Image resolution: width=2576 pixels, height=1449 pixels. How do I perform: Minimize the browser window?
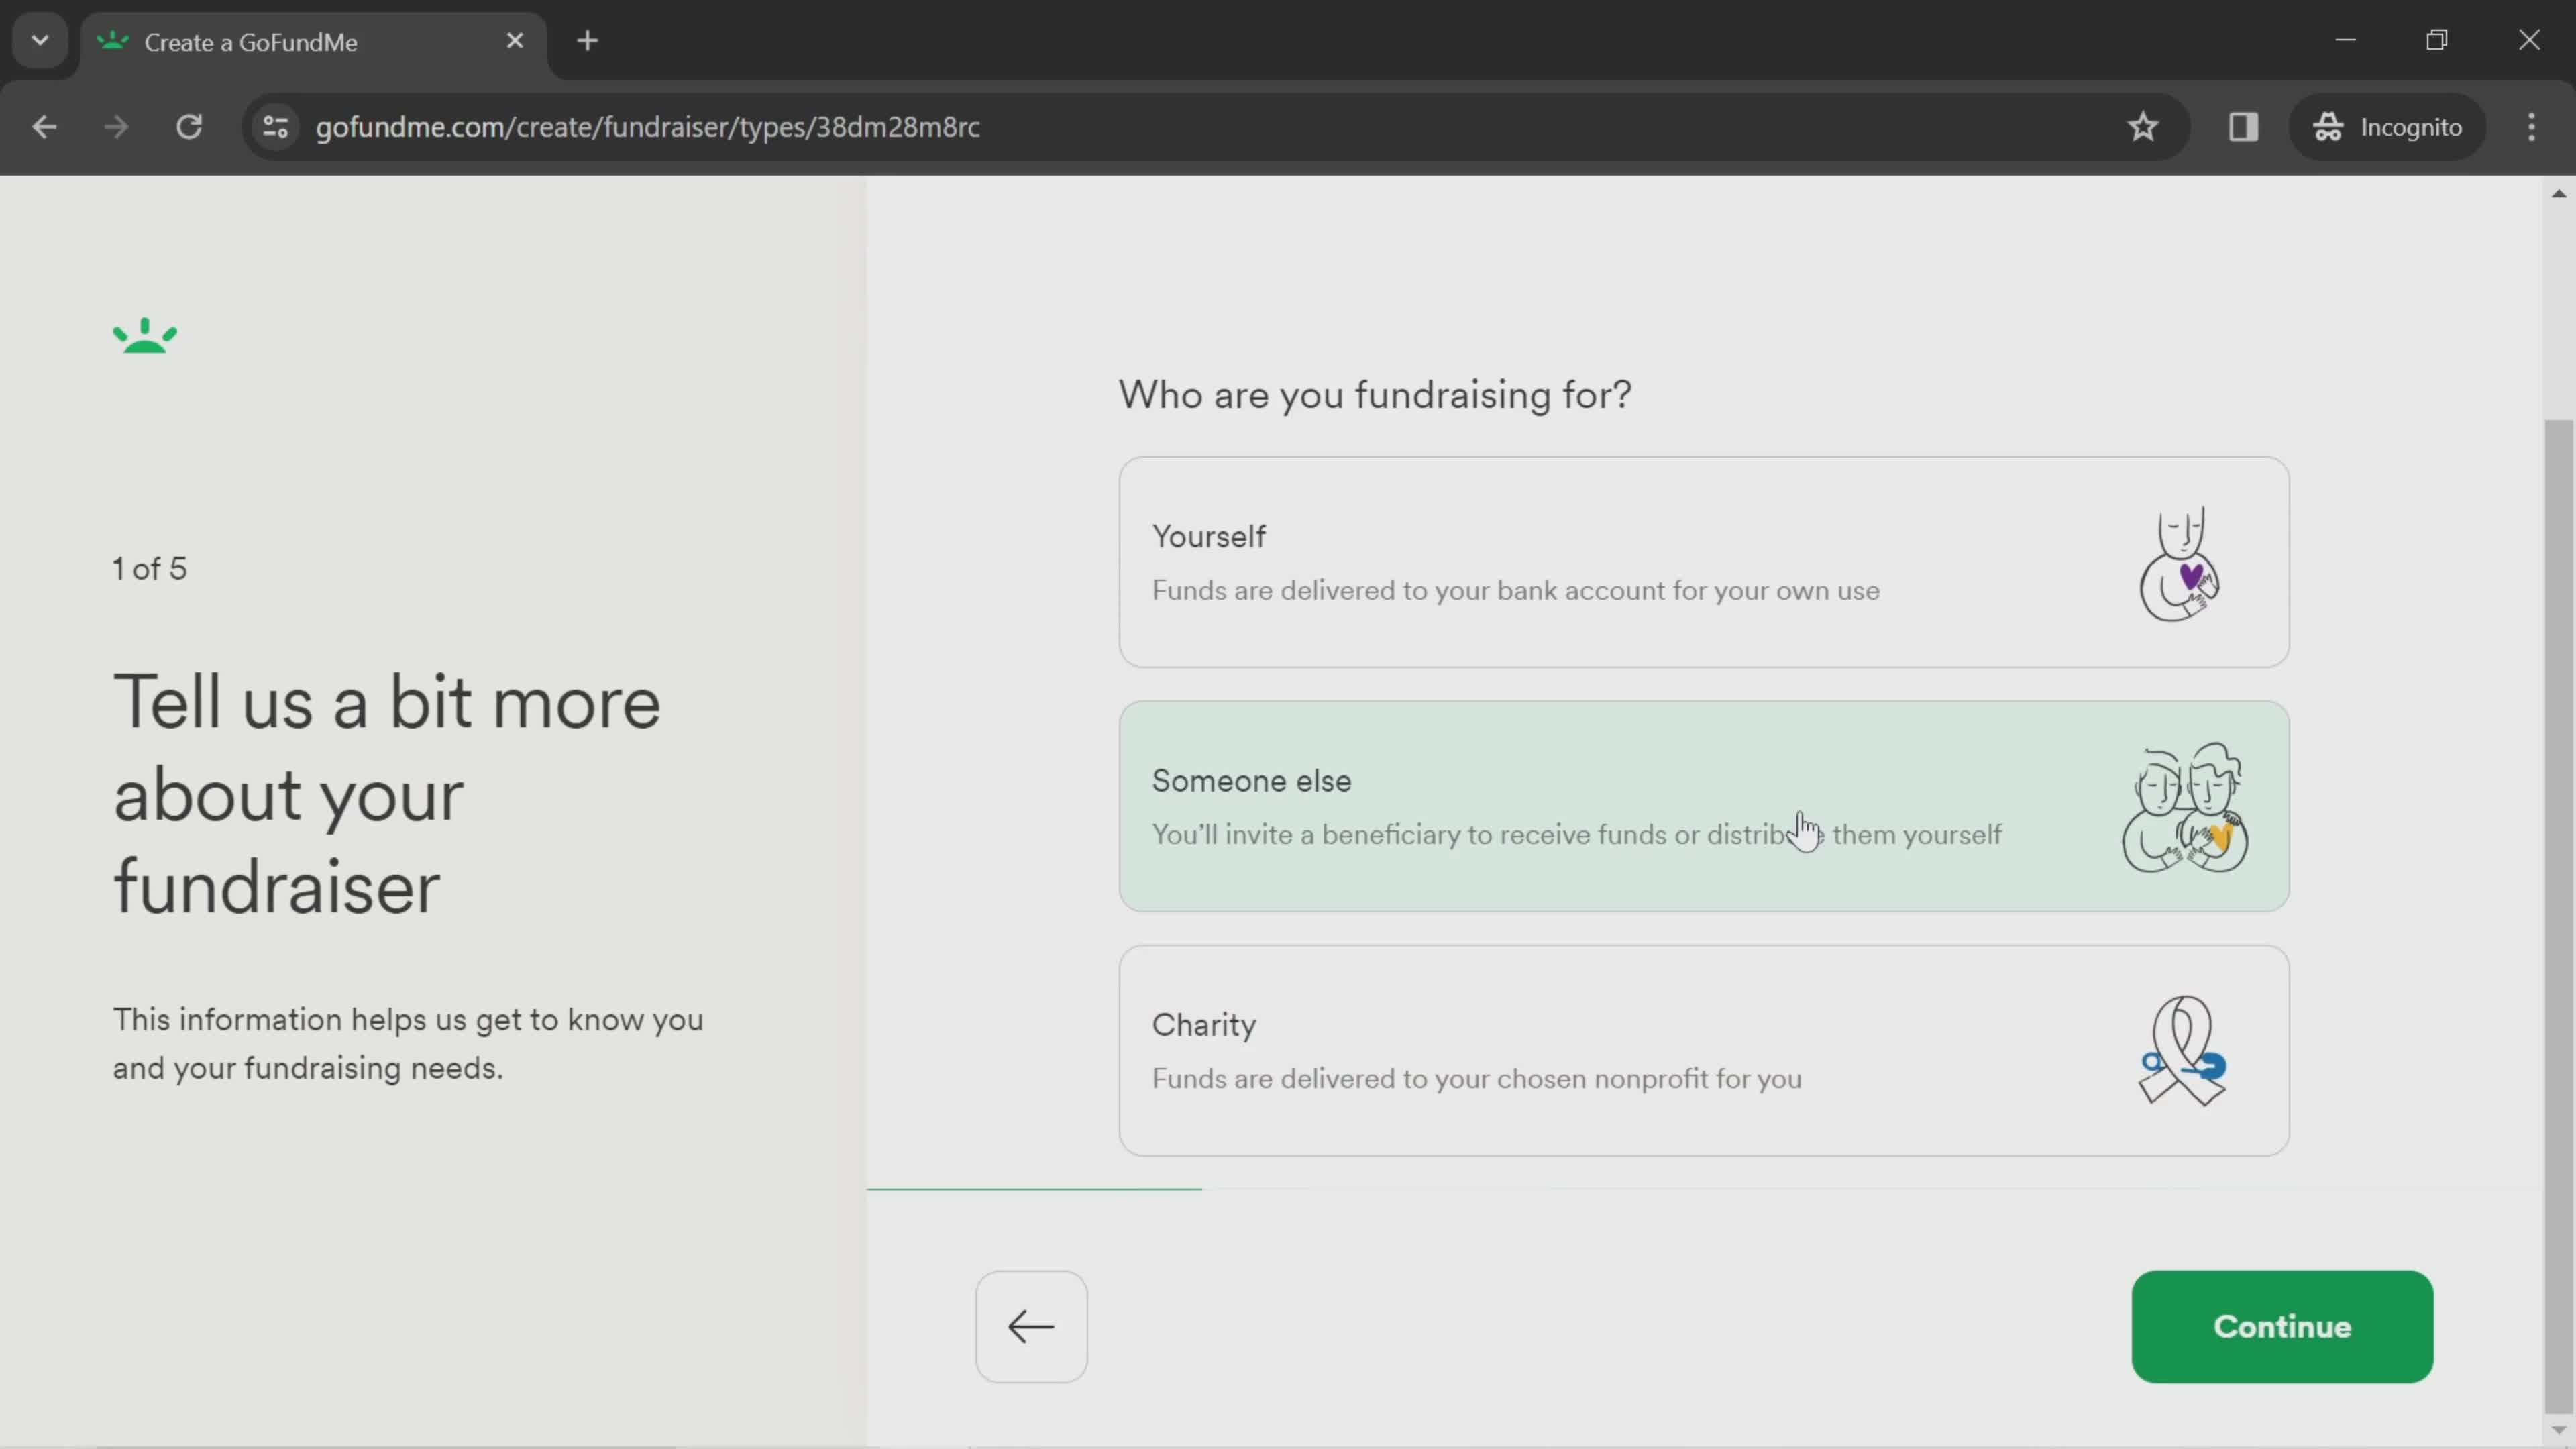pos(2346,40)
